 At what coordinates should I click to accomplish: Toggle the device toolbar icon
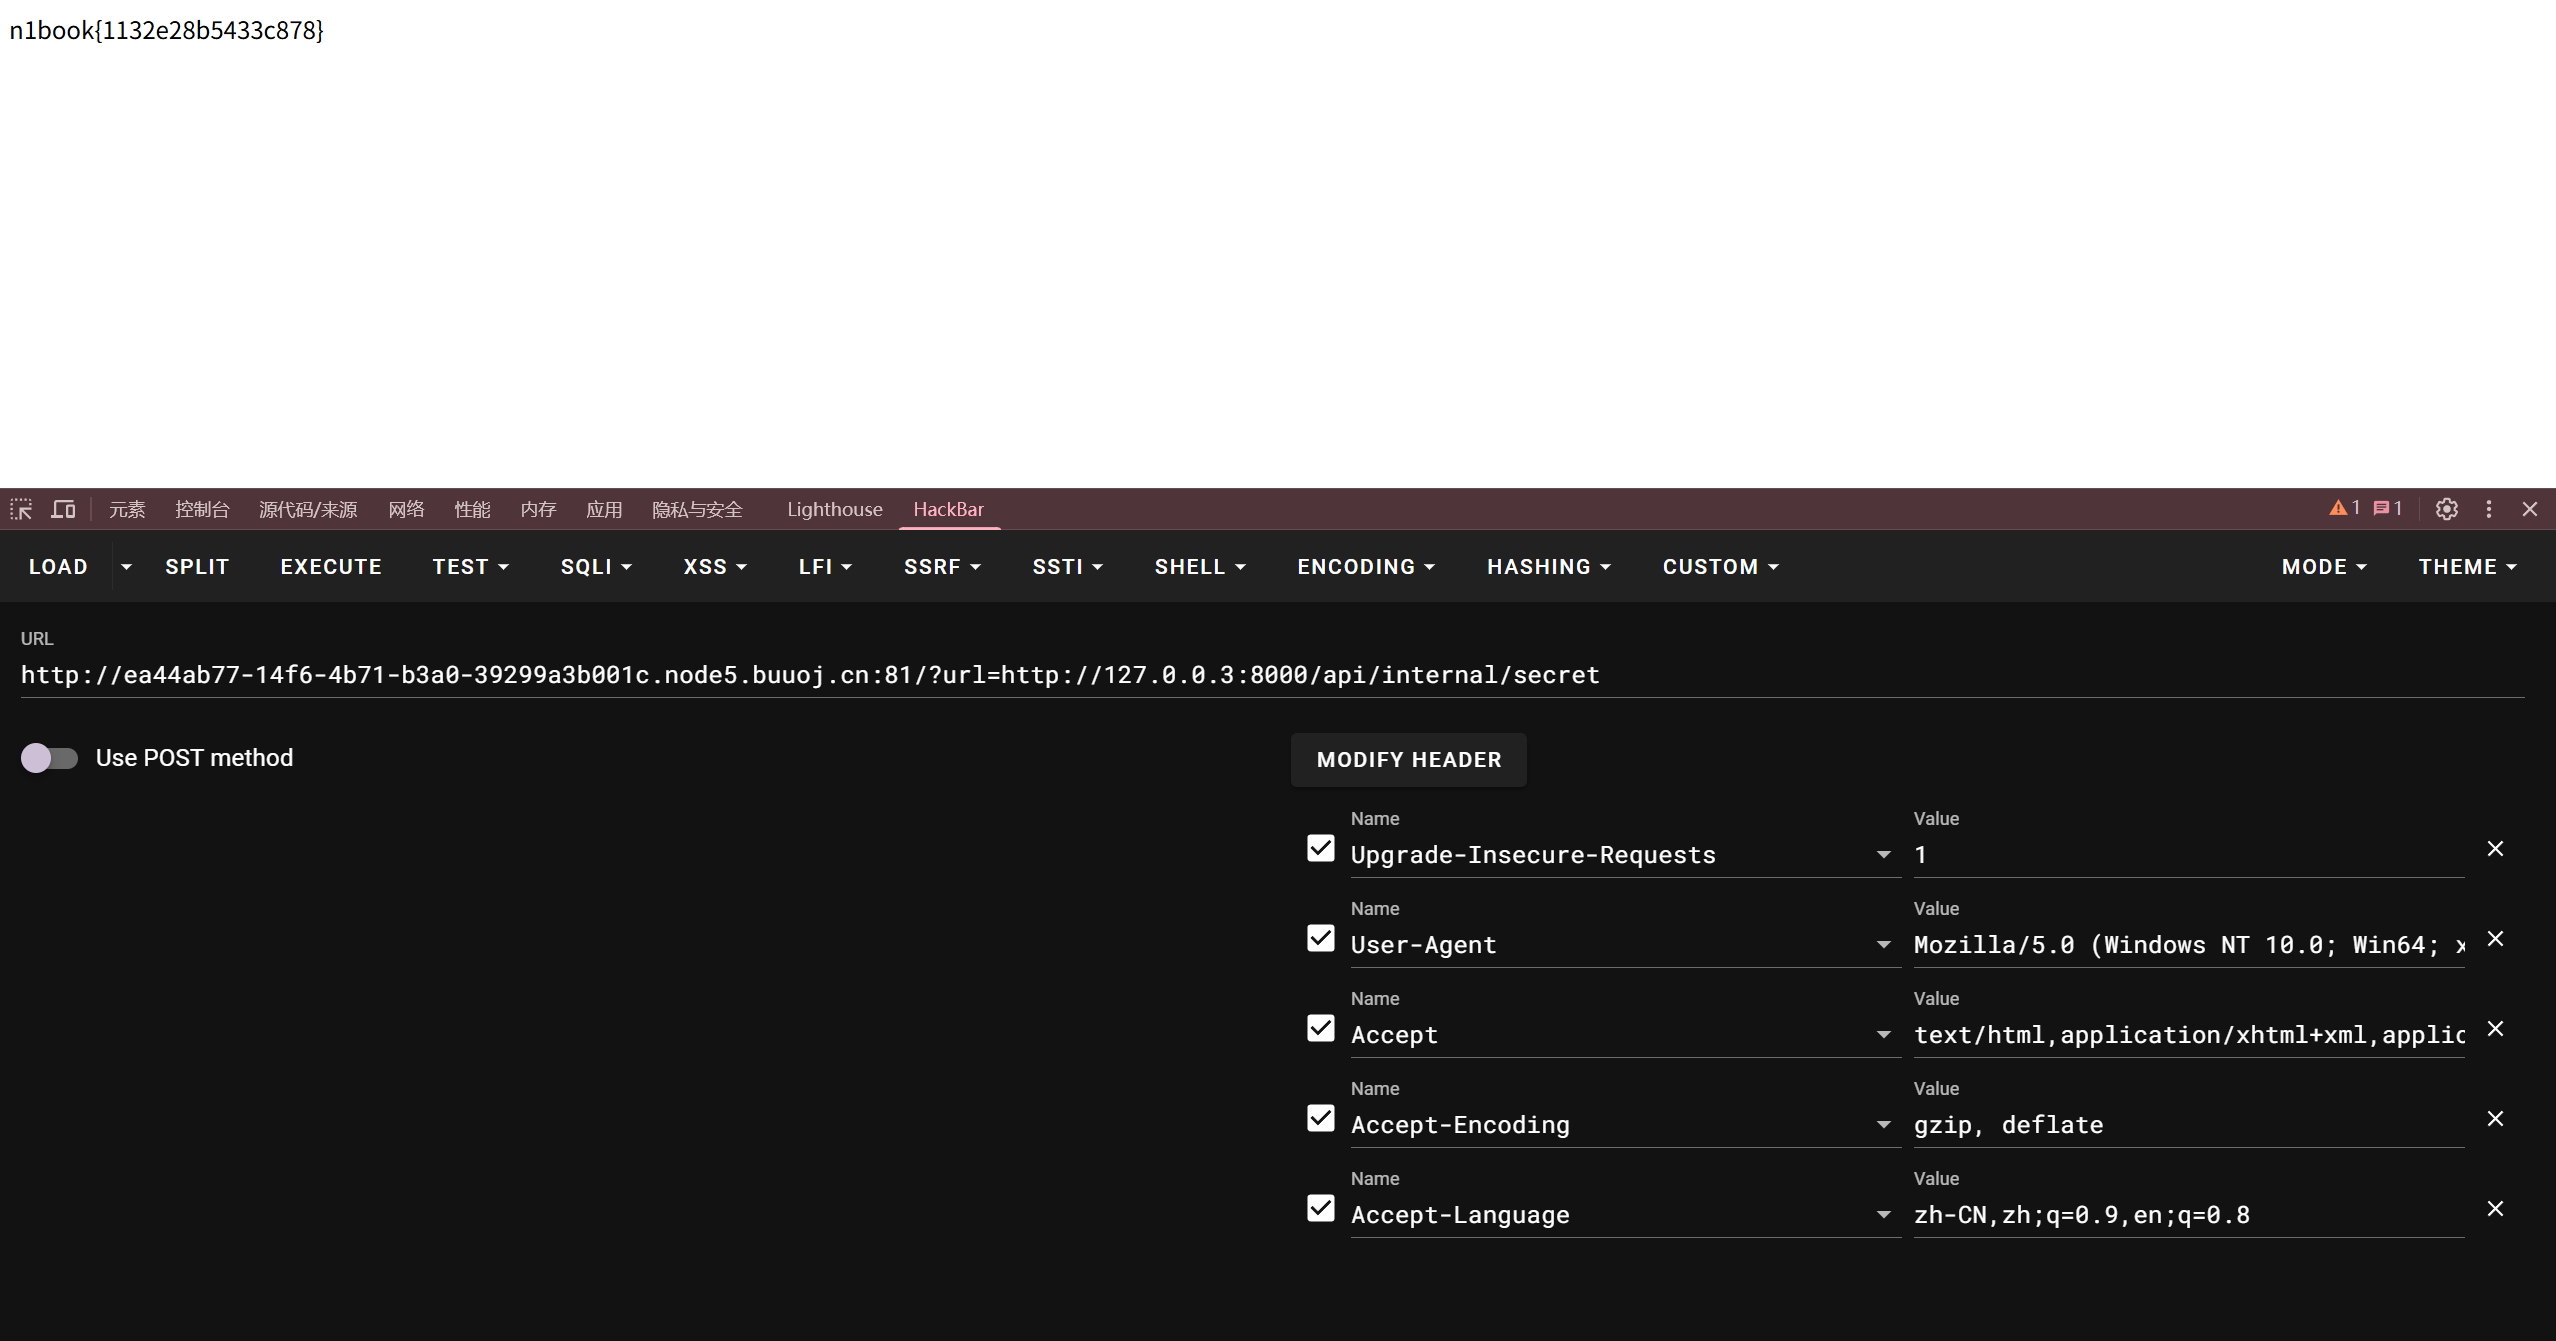63,509
